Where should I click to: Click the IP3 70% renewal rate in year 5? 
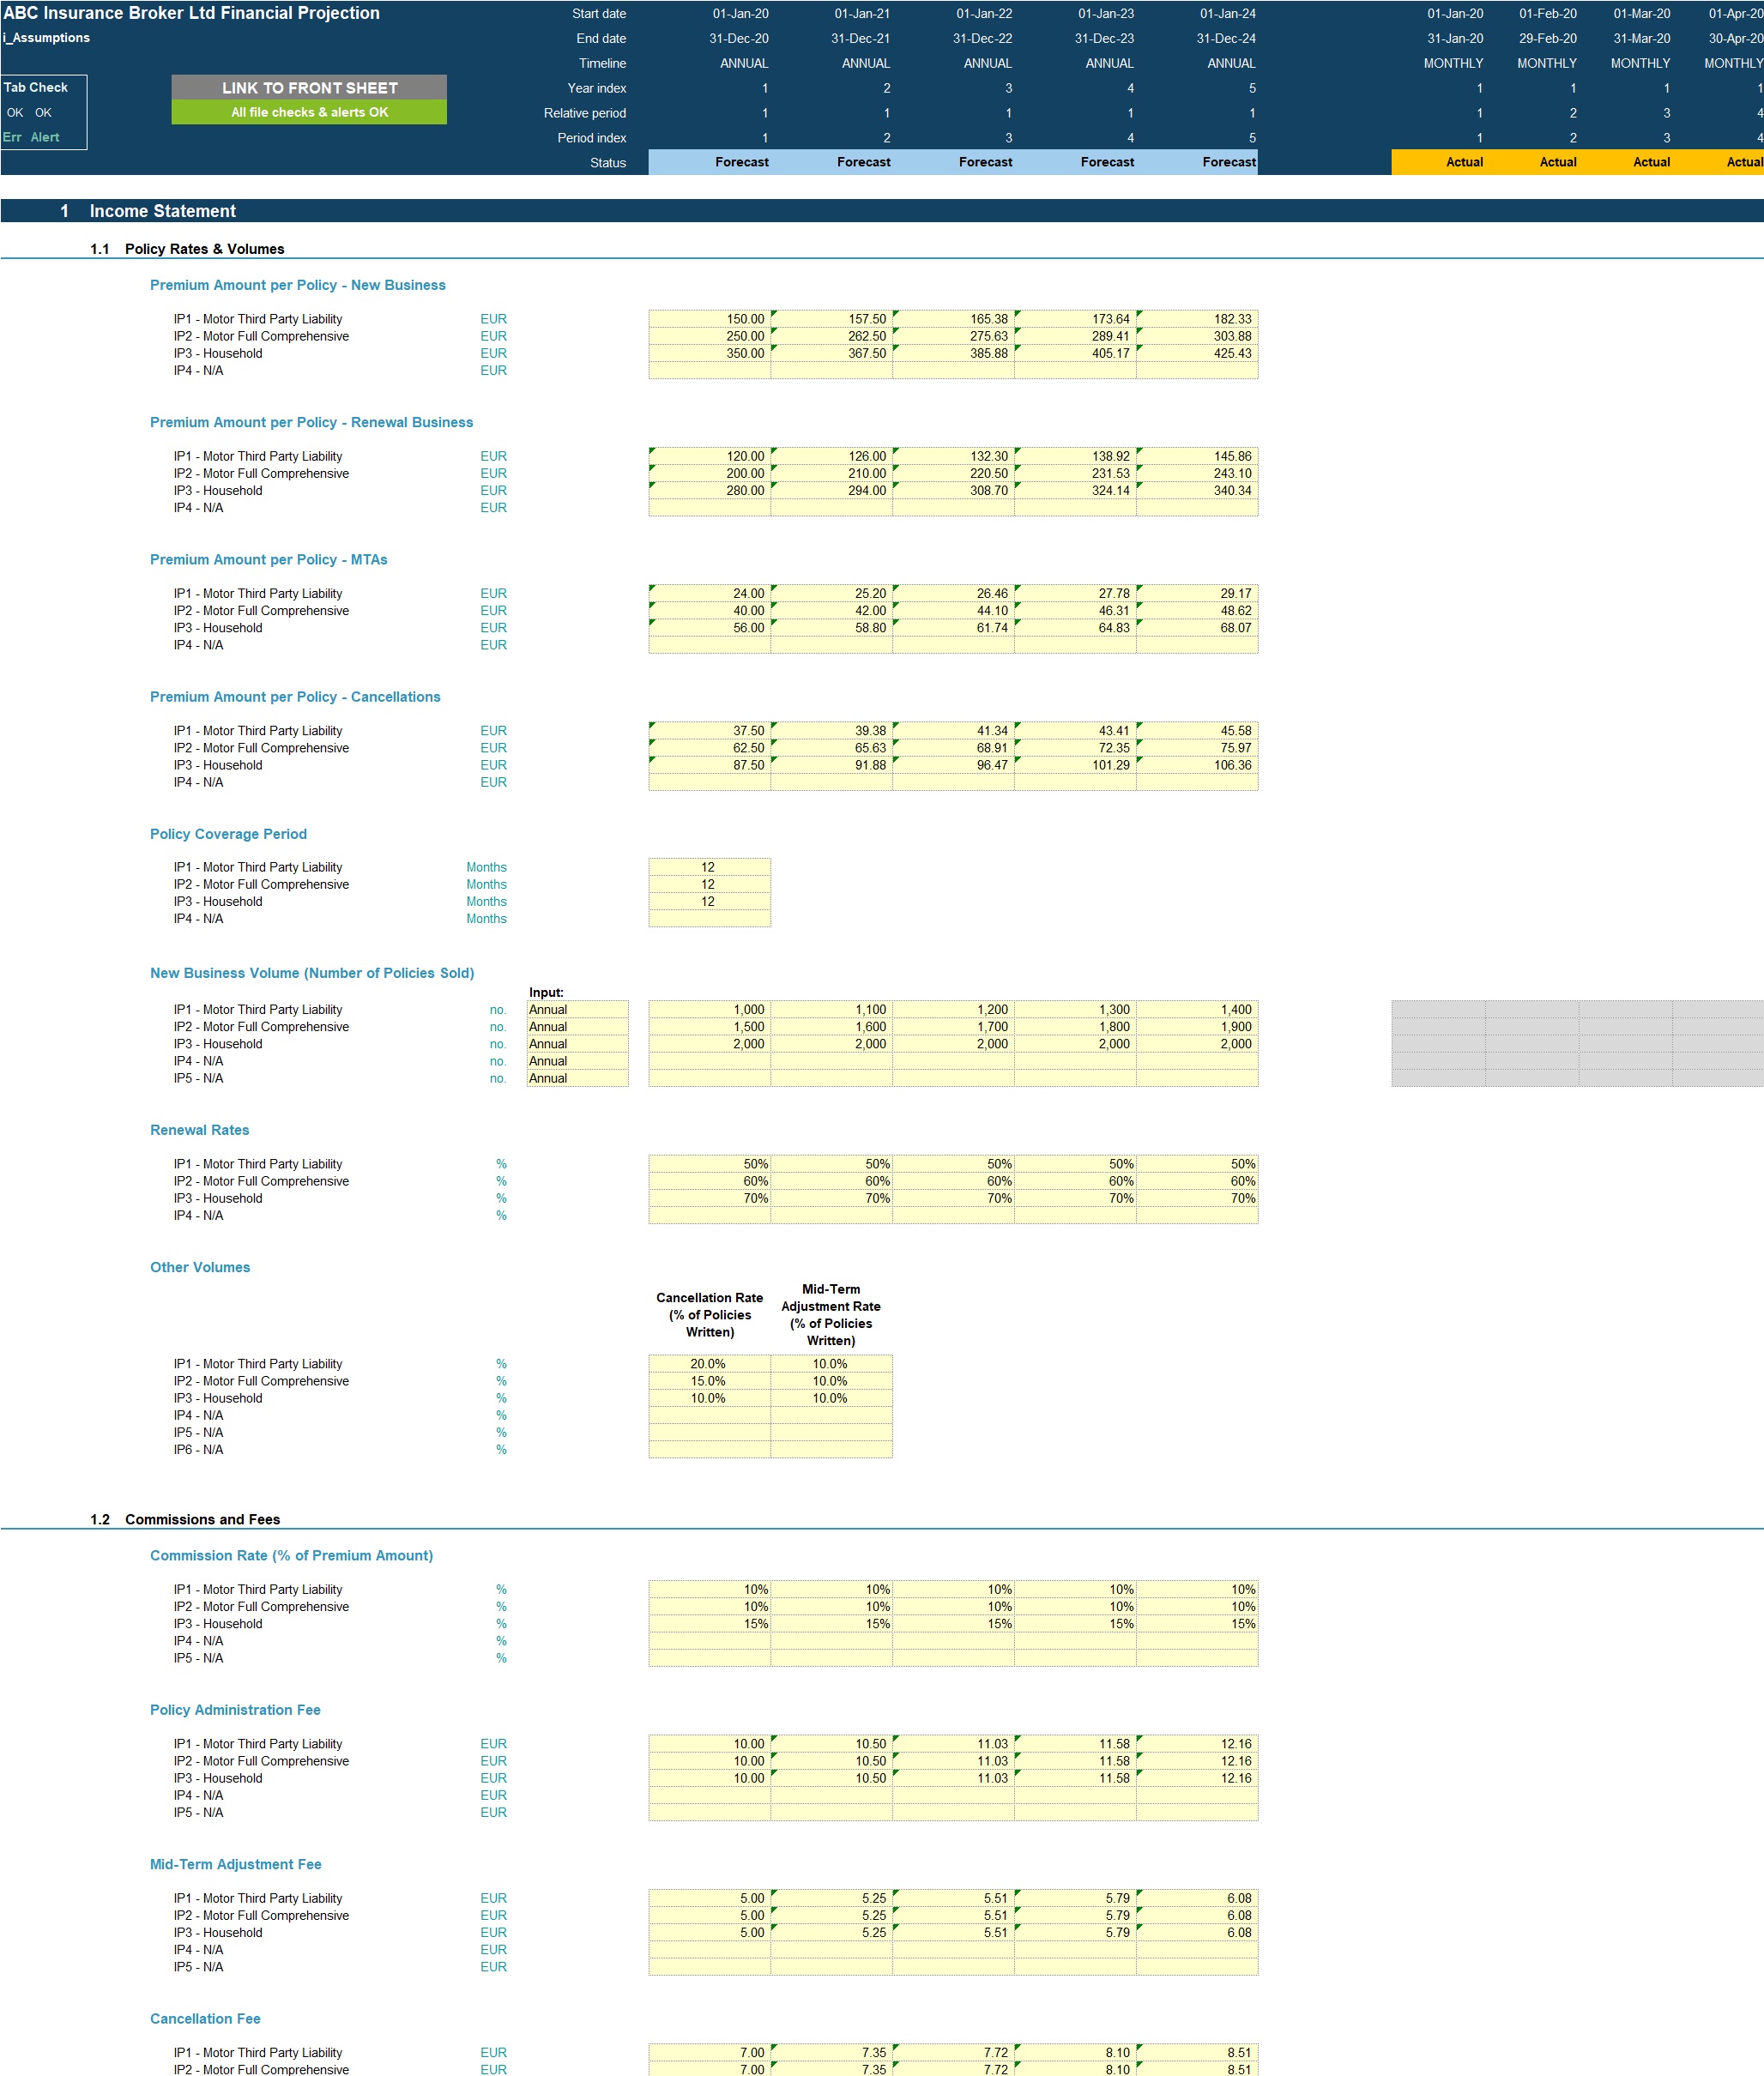pos(1197,1198)
